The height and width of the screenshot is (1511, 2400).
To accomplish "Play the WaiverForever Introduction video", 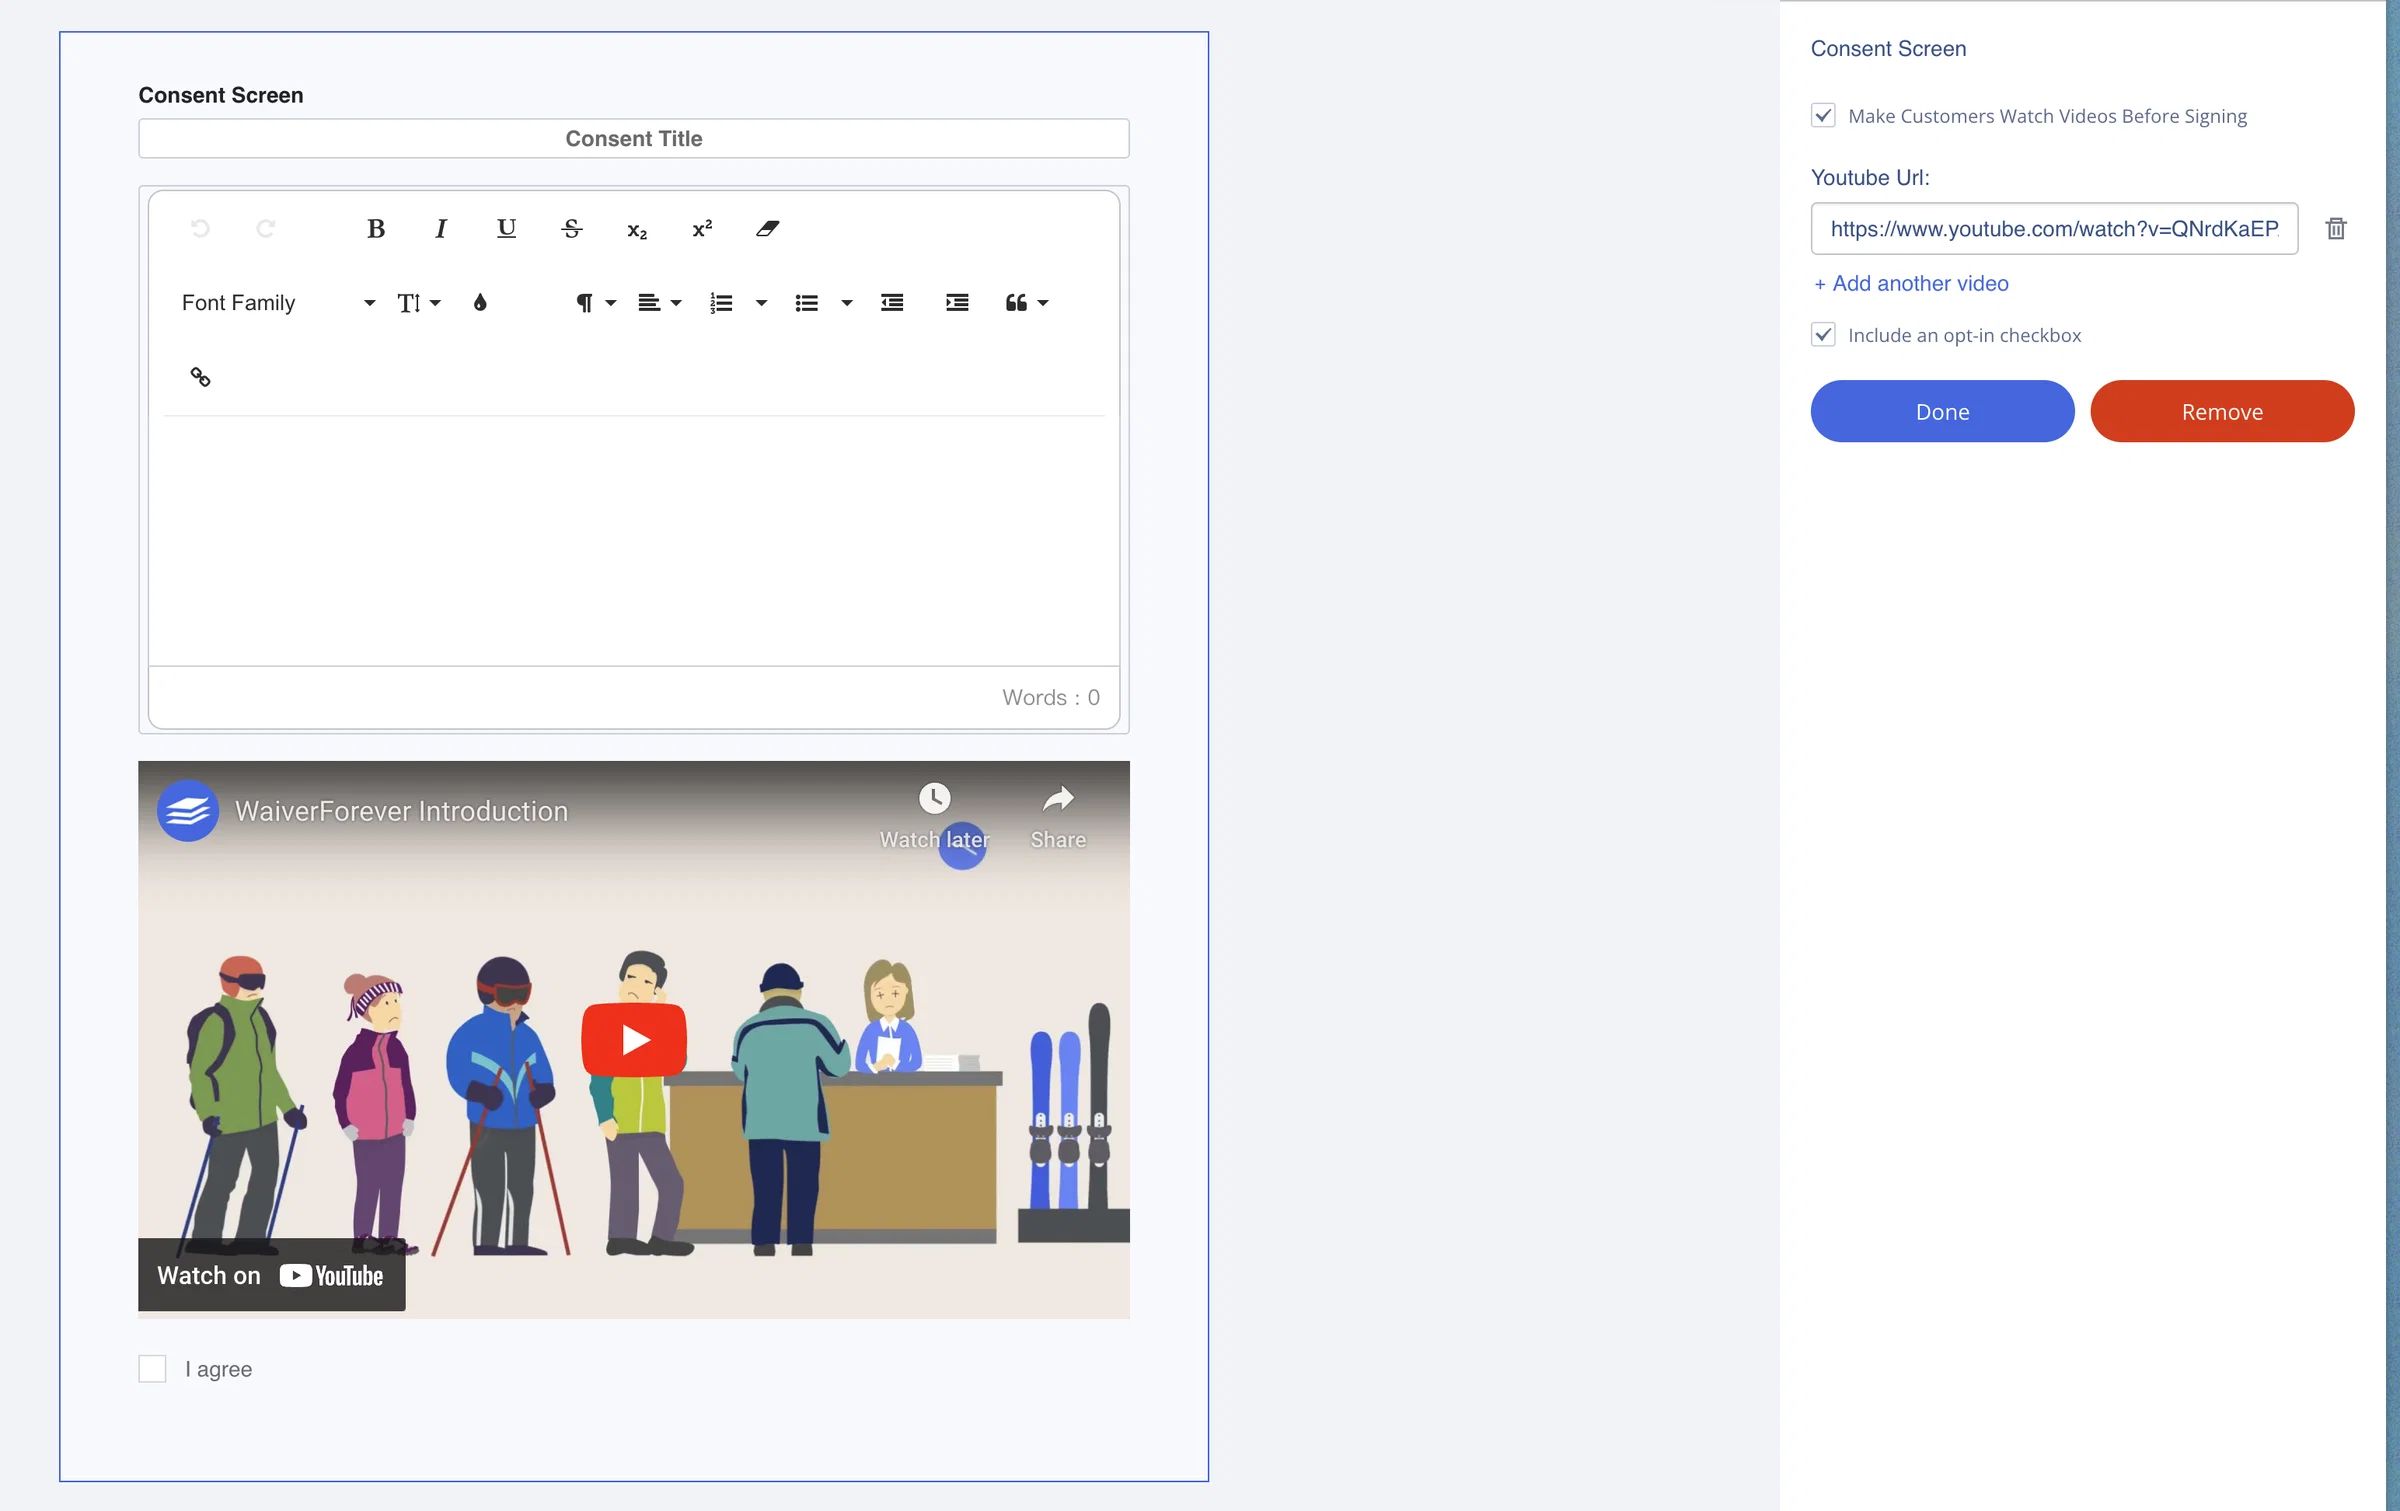I will coord(634,1040).
